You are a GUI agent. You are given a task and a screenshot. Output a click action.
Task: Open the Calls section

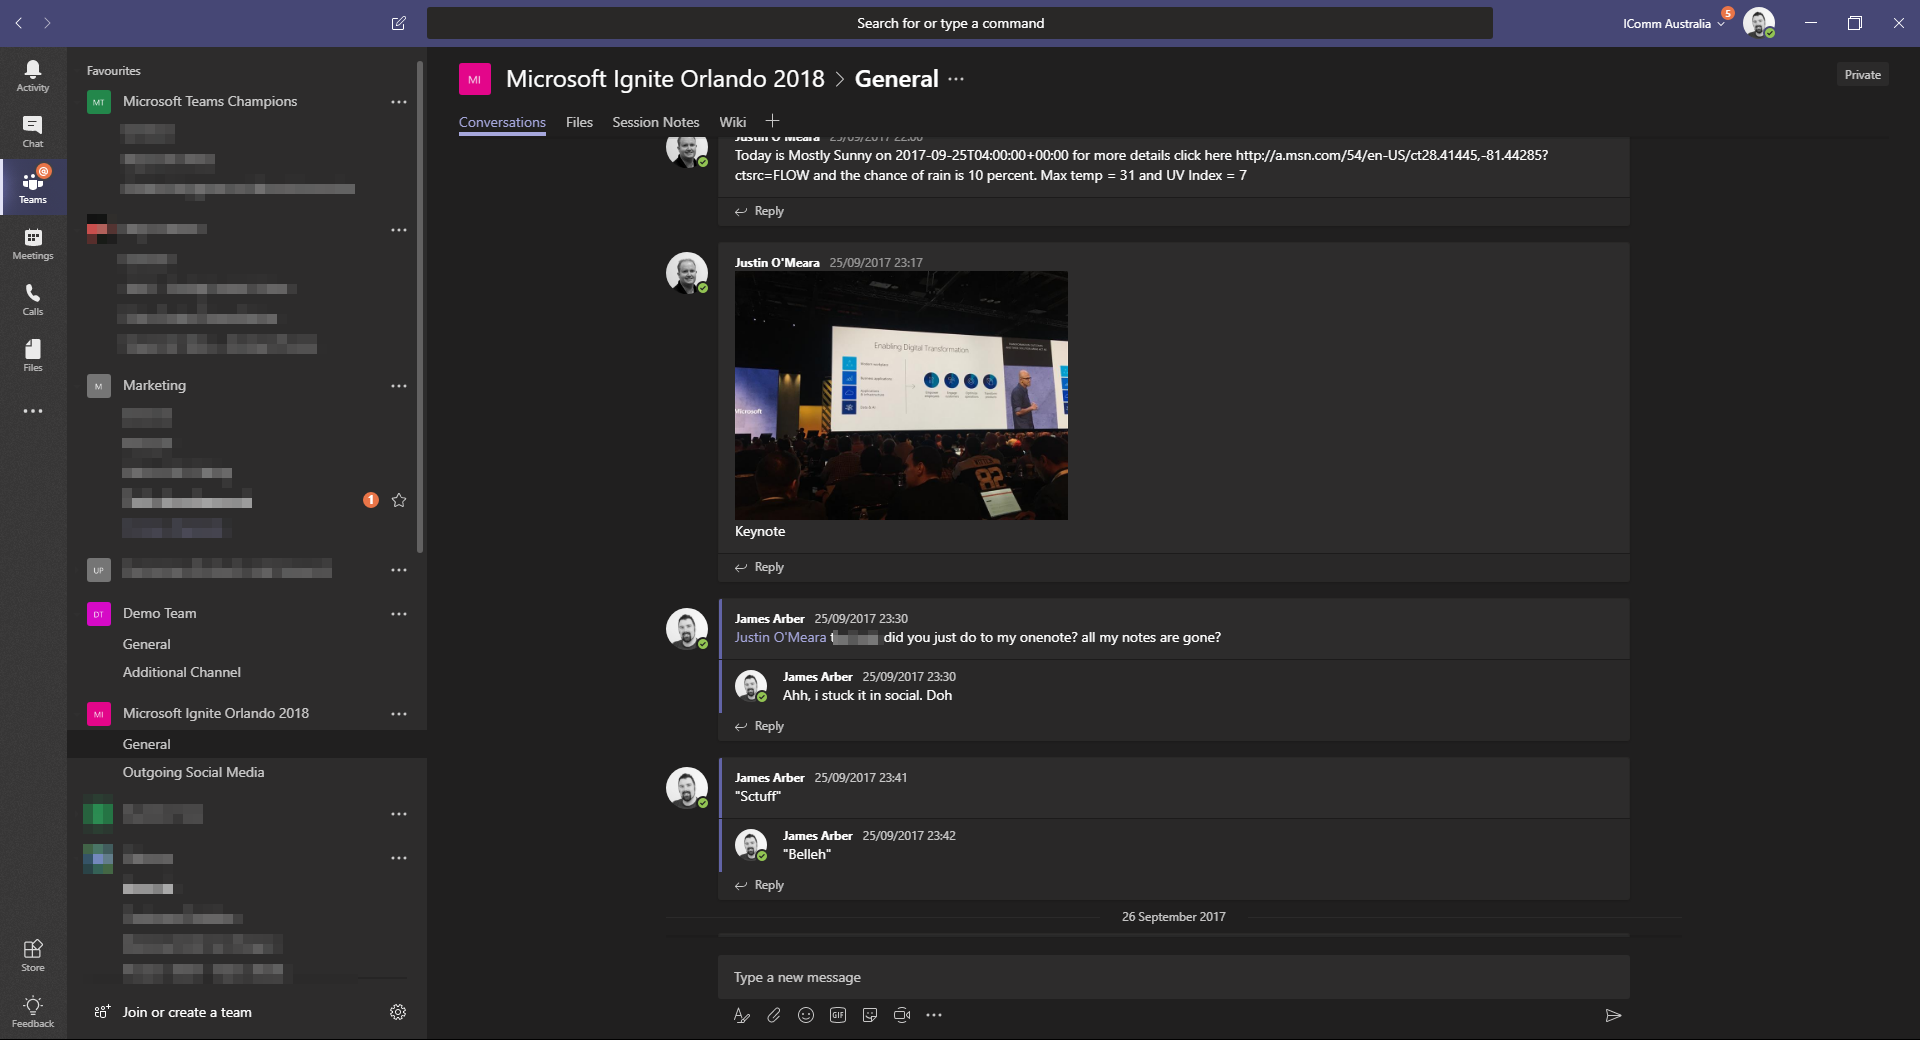[x=33, y=299]
